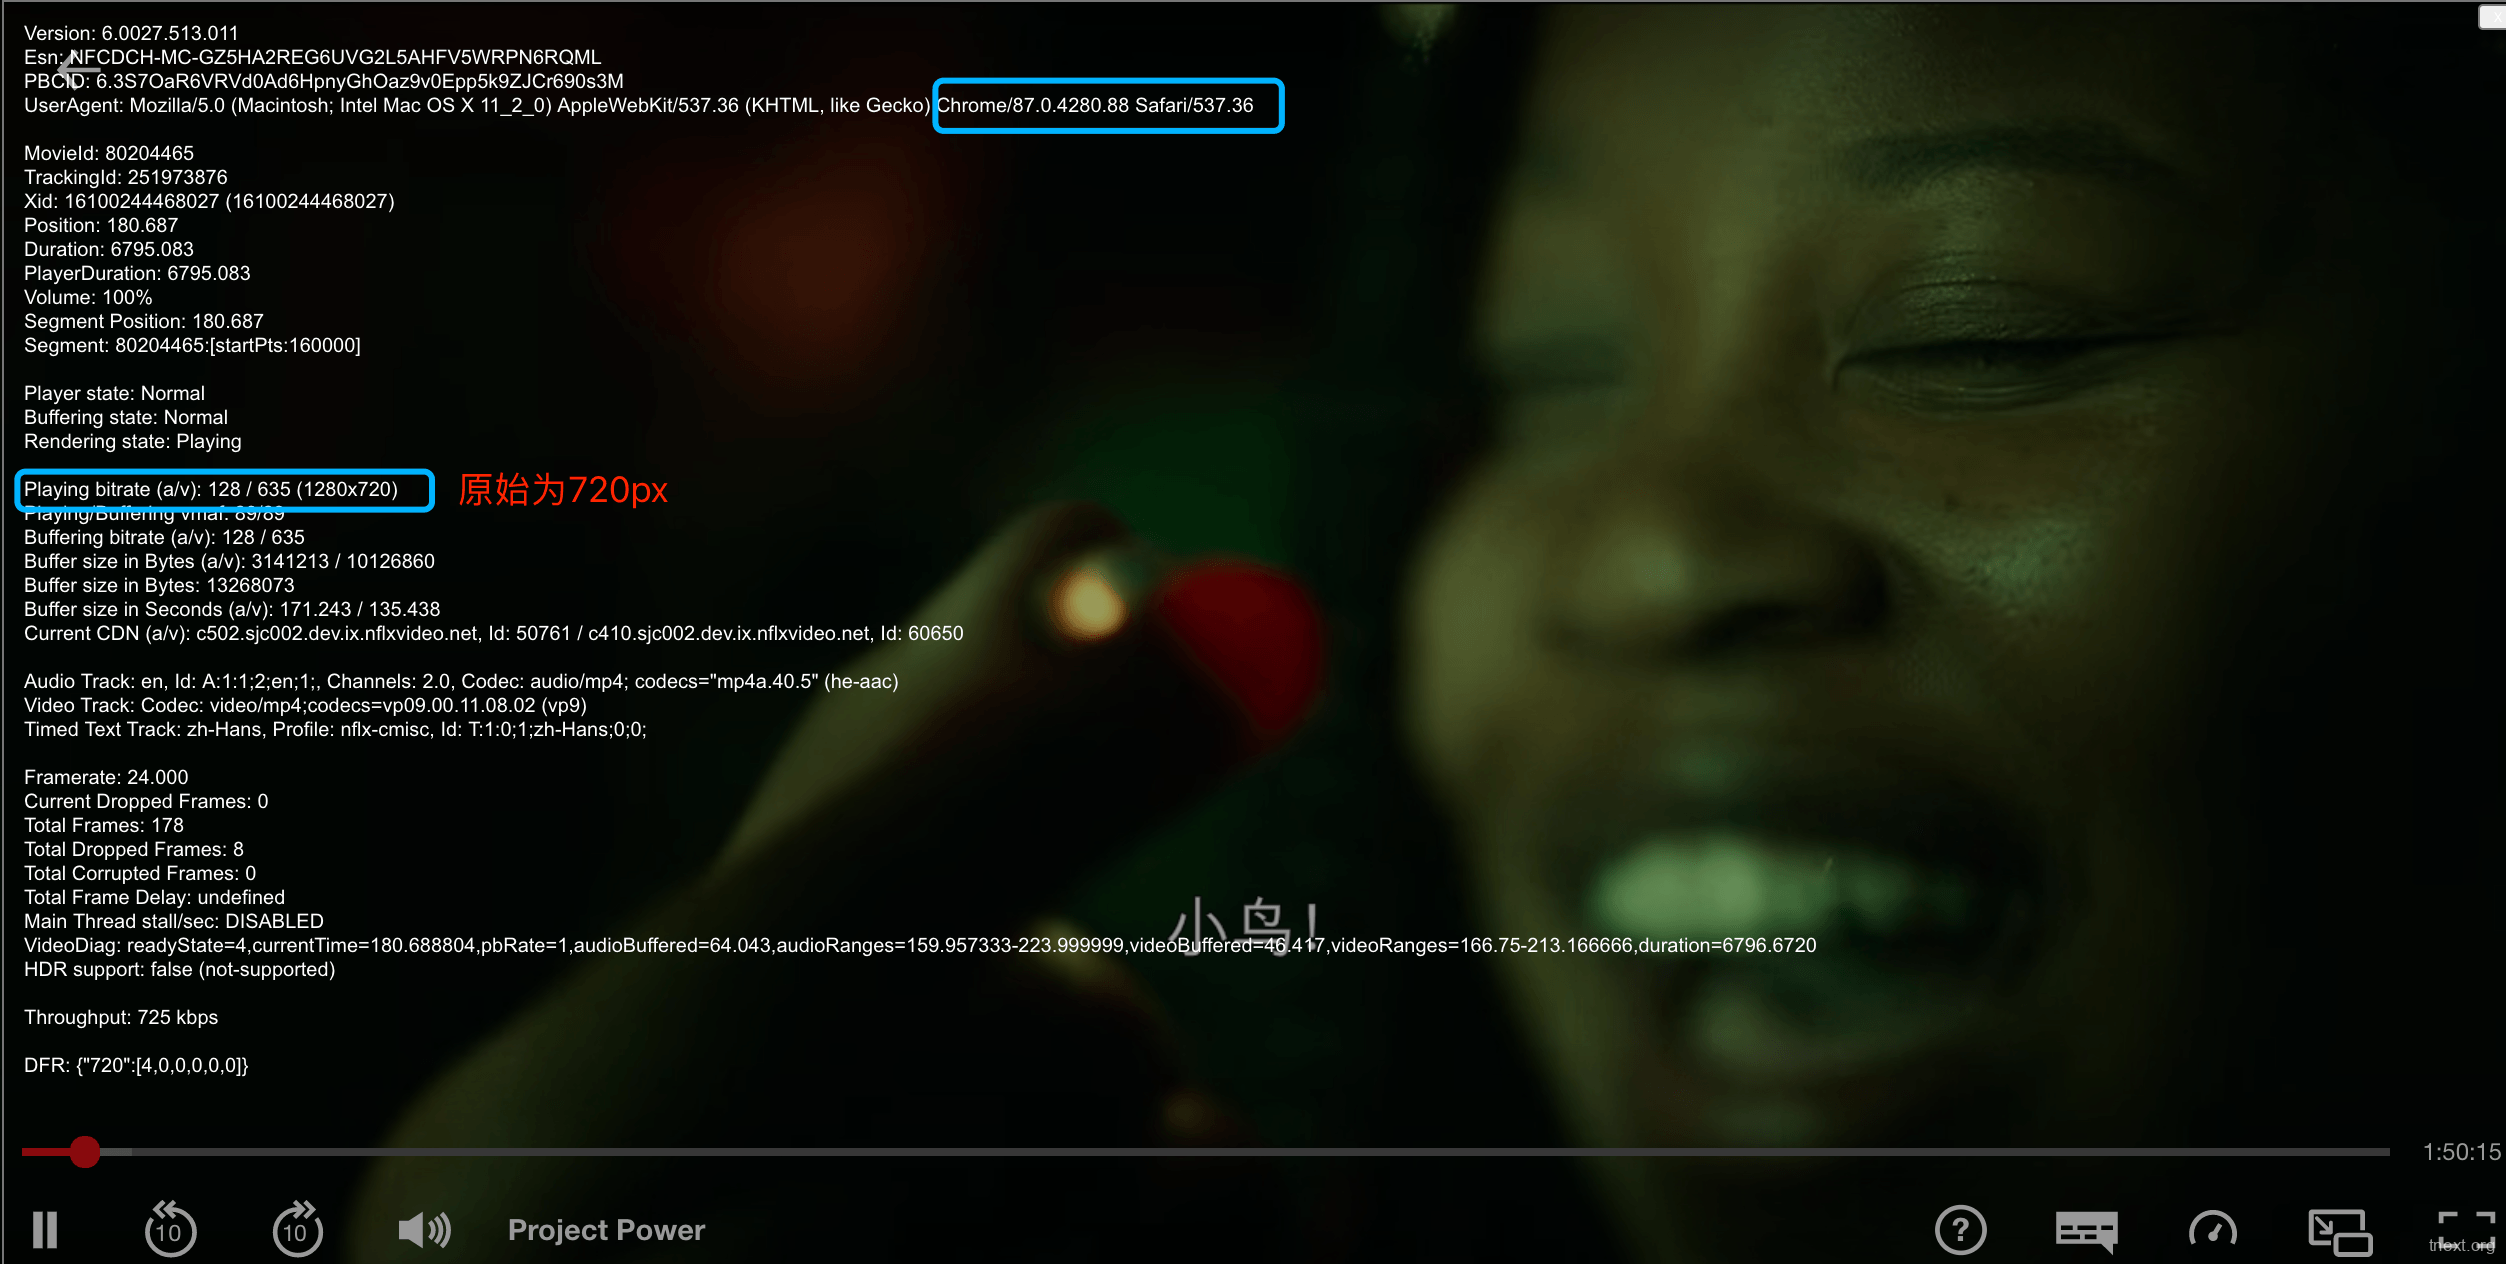
Task: Click the 'VideoDiag: readyState=4' line
Action: click(920, 945)
